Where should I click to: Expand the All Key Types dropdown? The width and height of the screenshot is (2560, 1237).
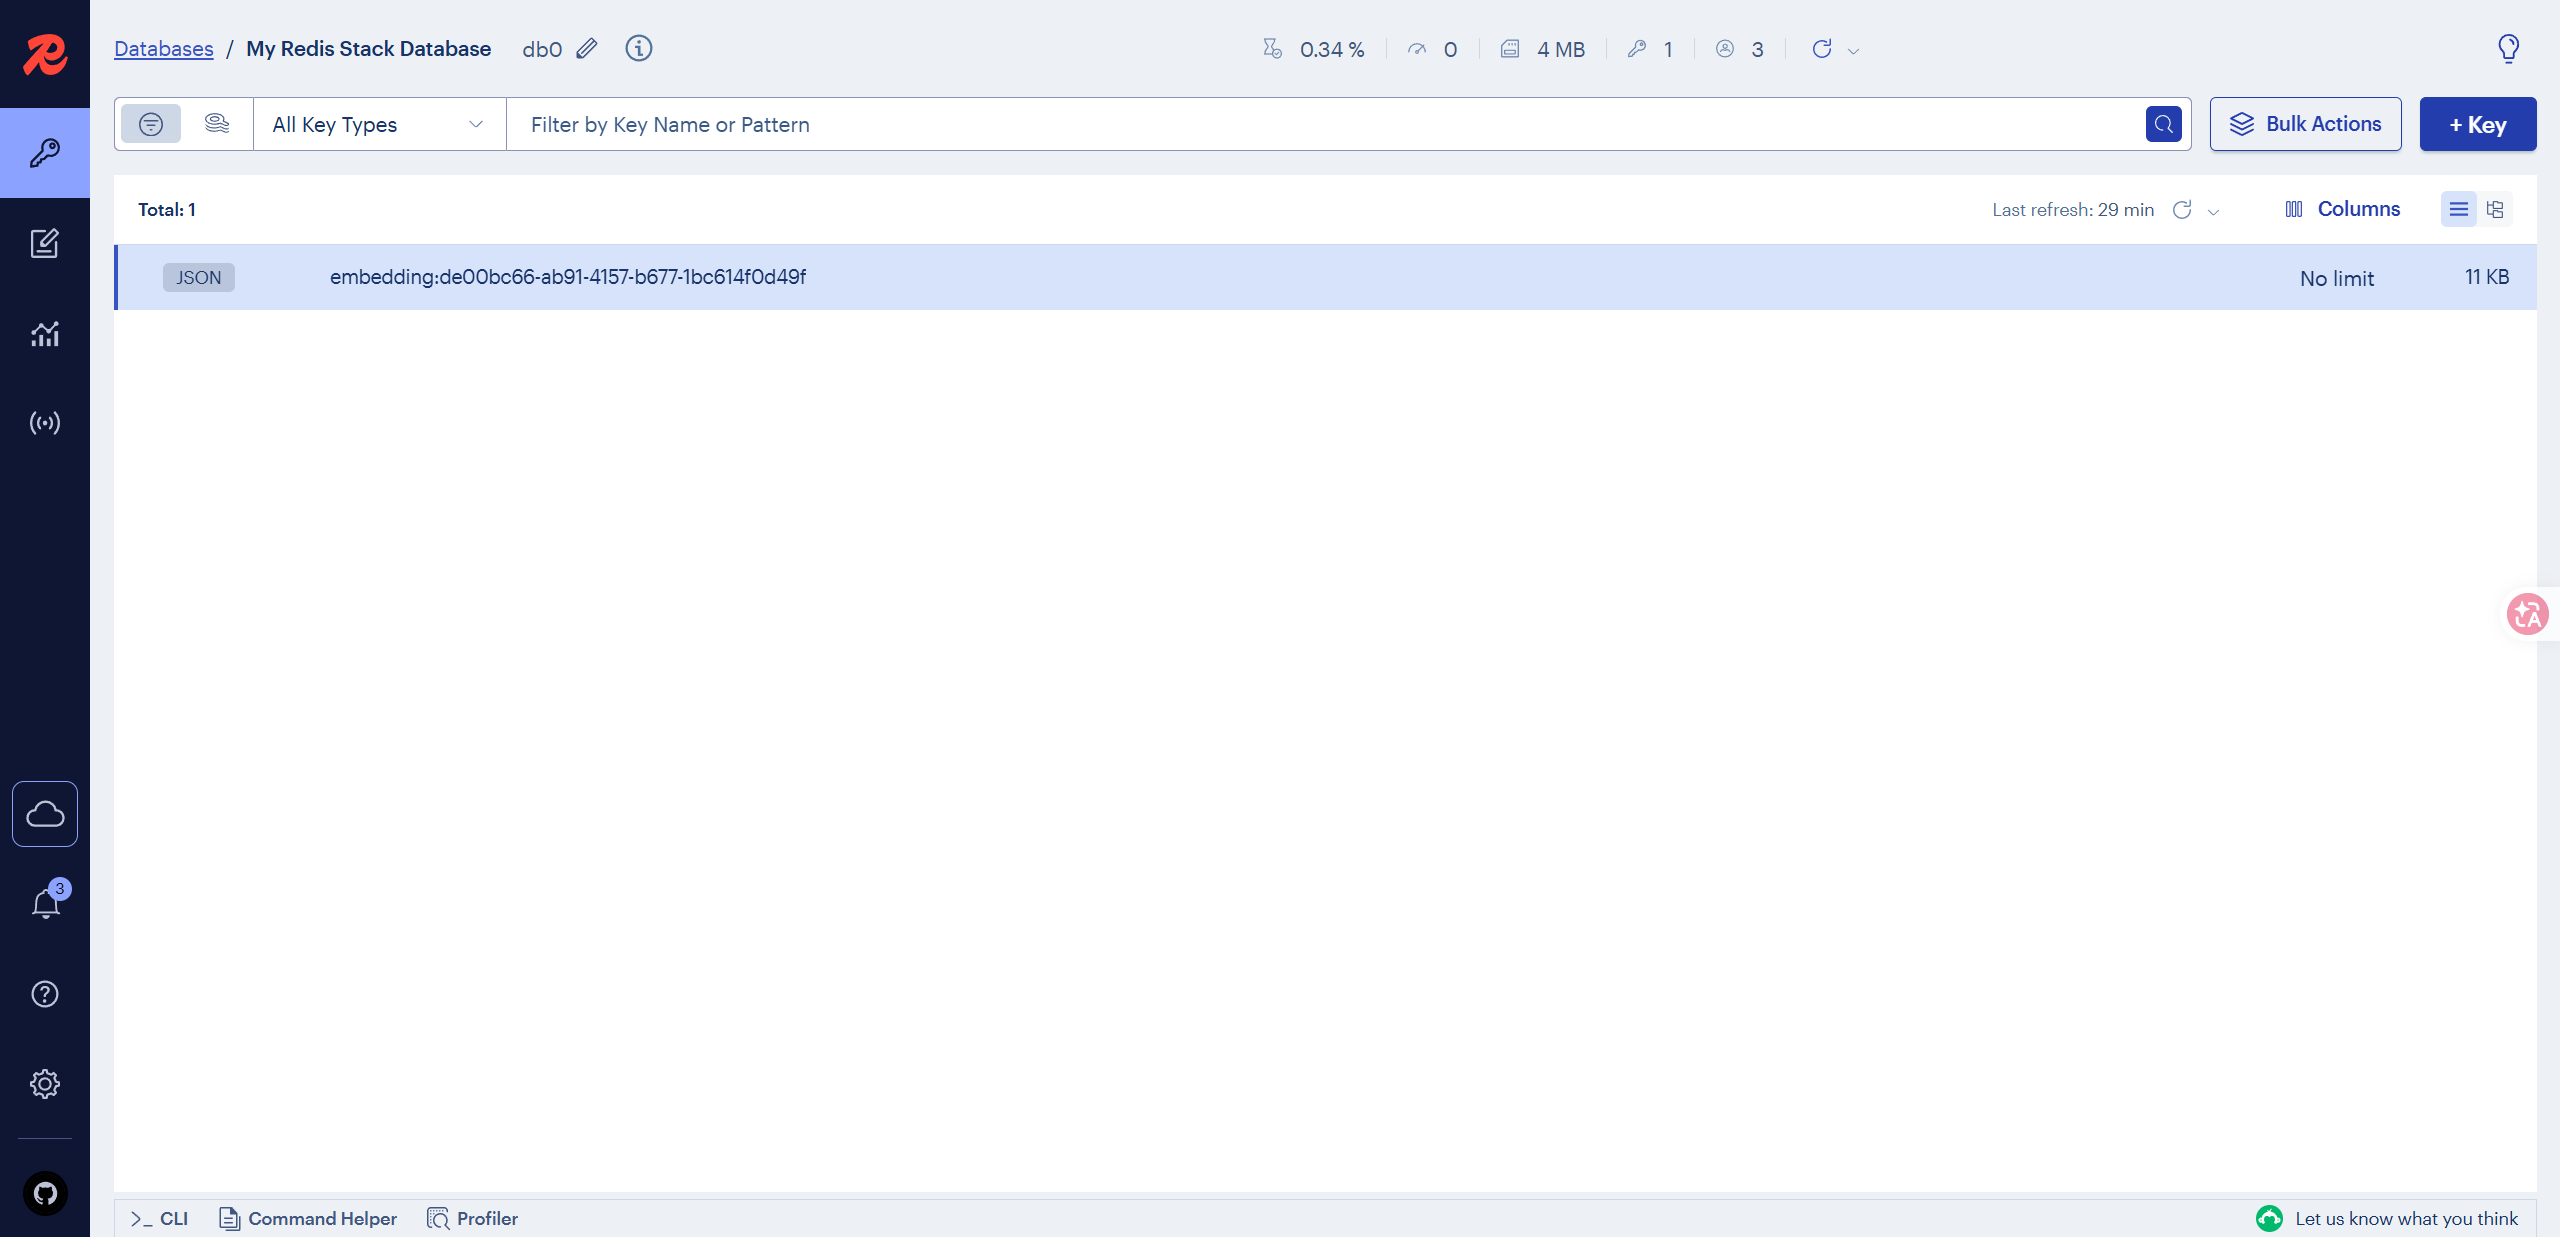(379, 124)
